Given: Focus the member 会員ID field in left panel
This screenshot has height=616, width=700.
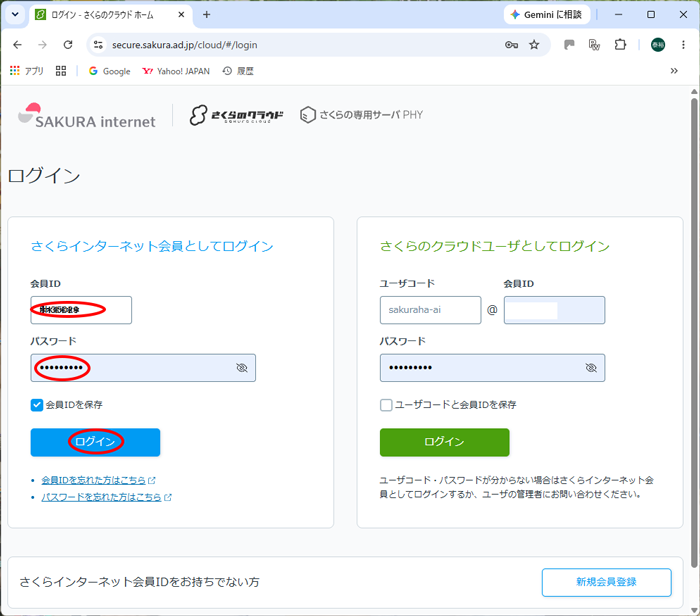Looking at the screenshot, I should coord(81,310).
